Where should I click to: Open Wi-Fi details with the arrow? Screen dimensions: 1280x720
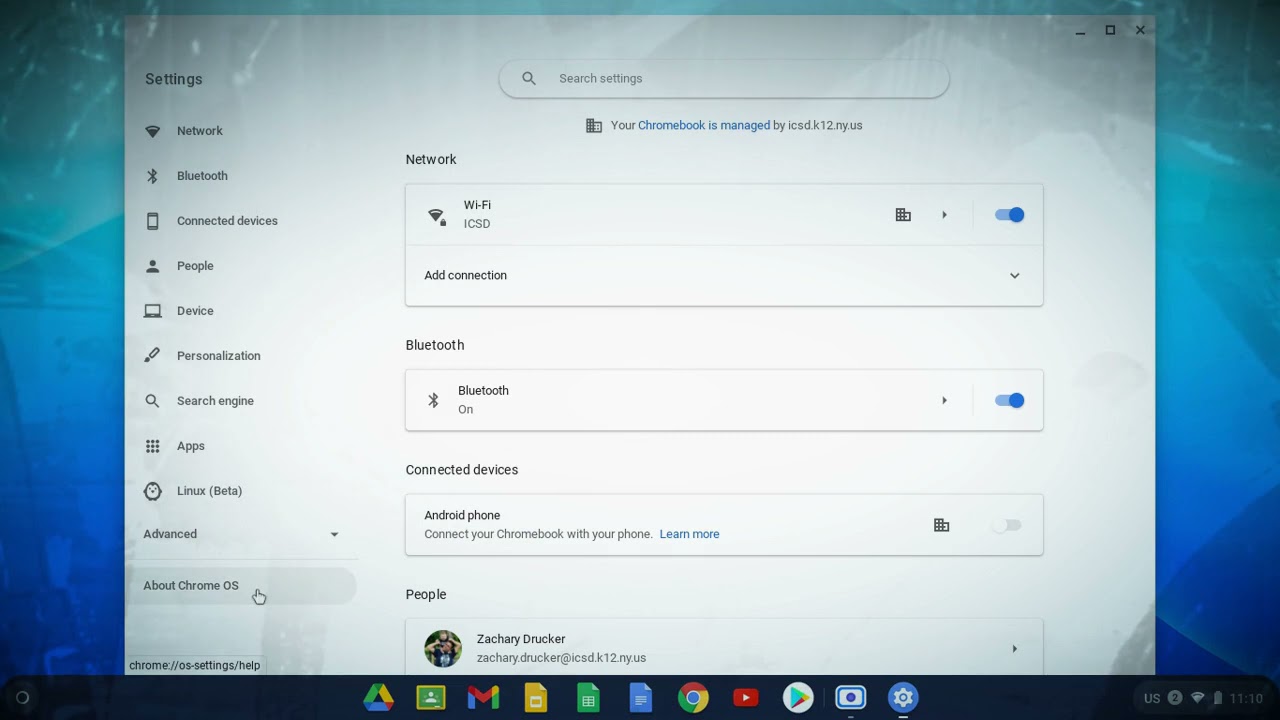pyautogui.click(x=944, y=215)
